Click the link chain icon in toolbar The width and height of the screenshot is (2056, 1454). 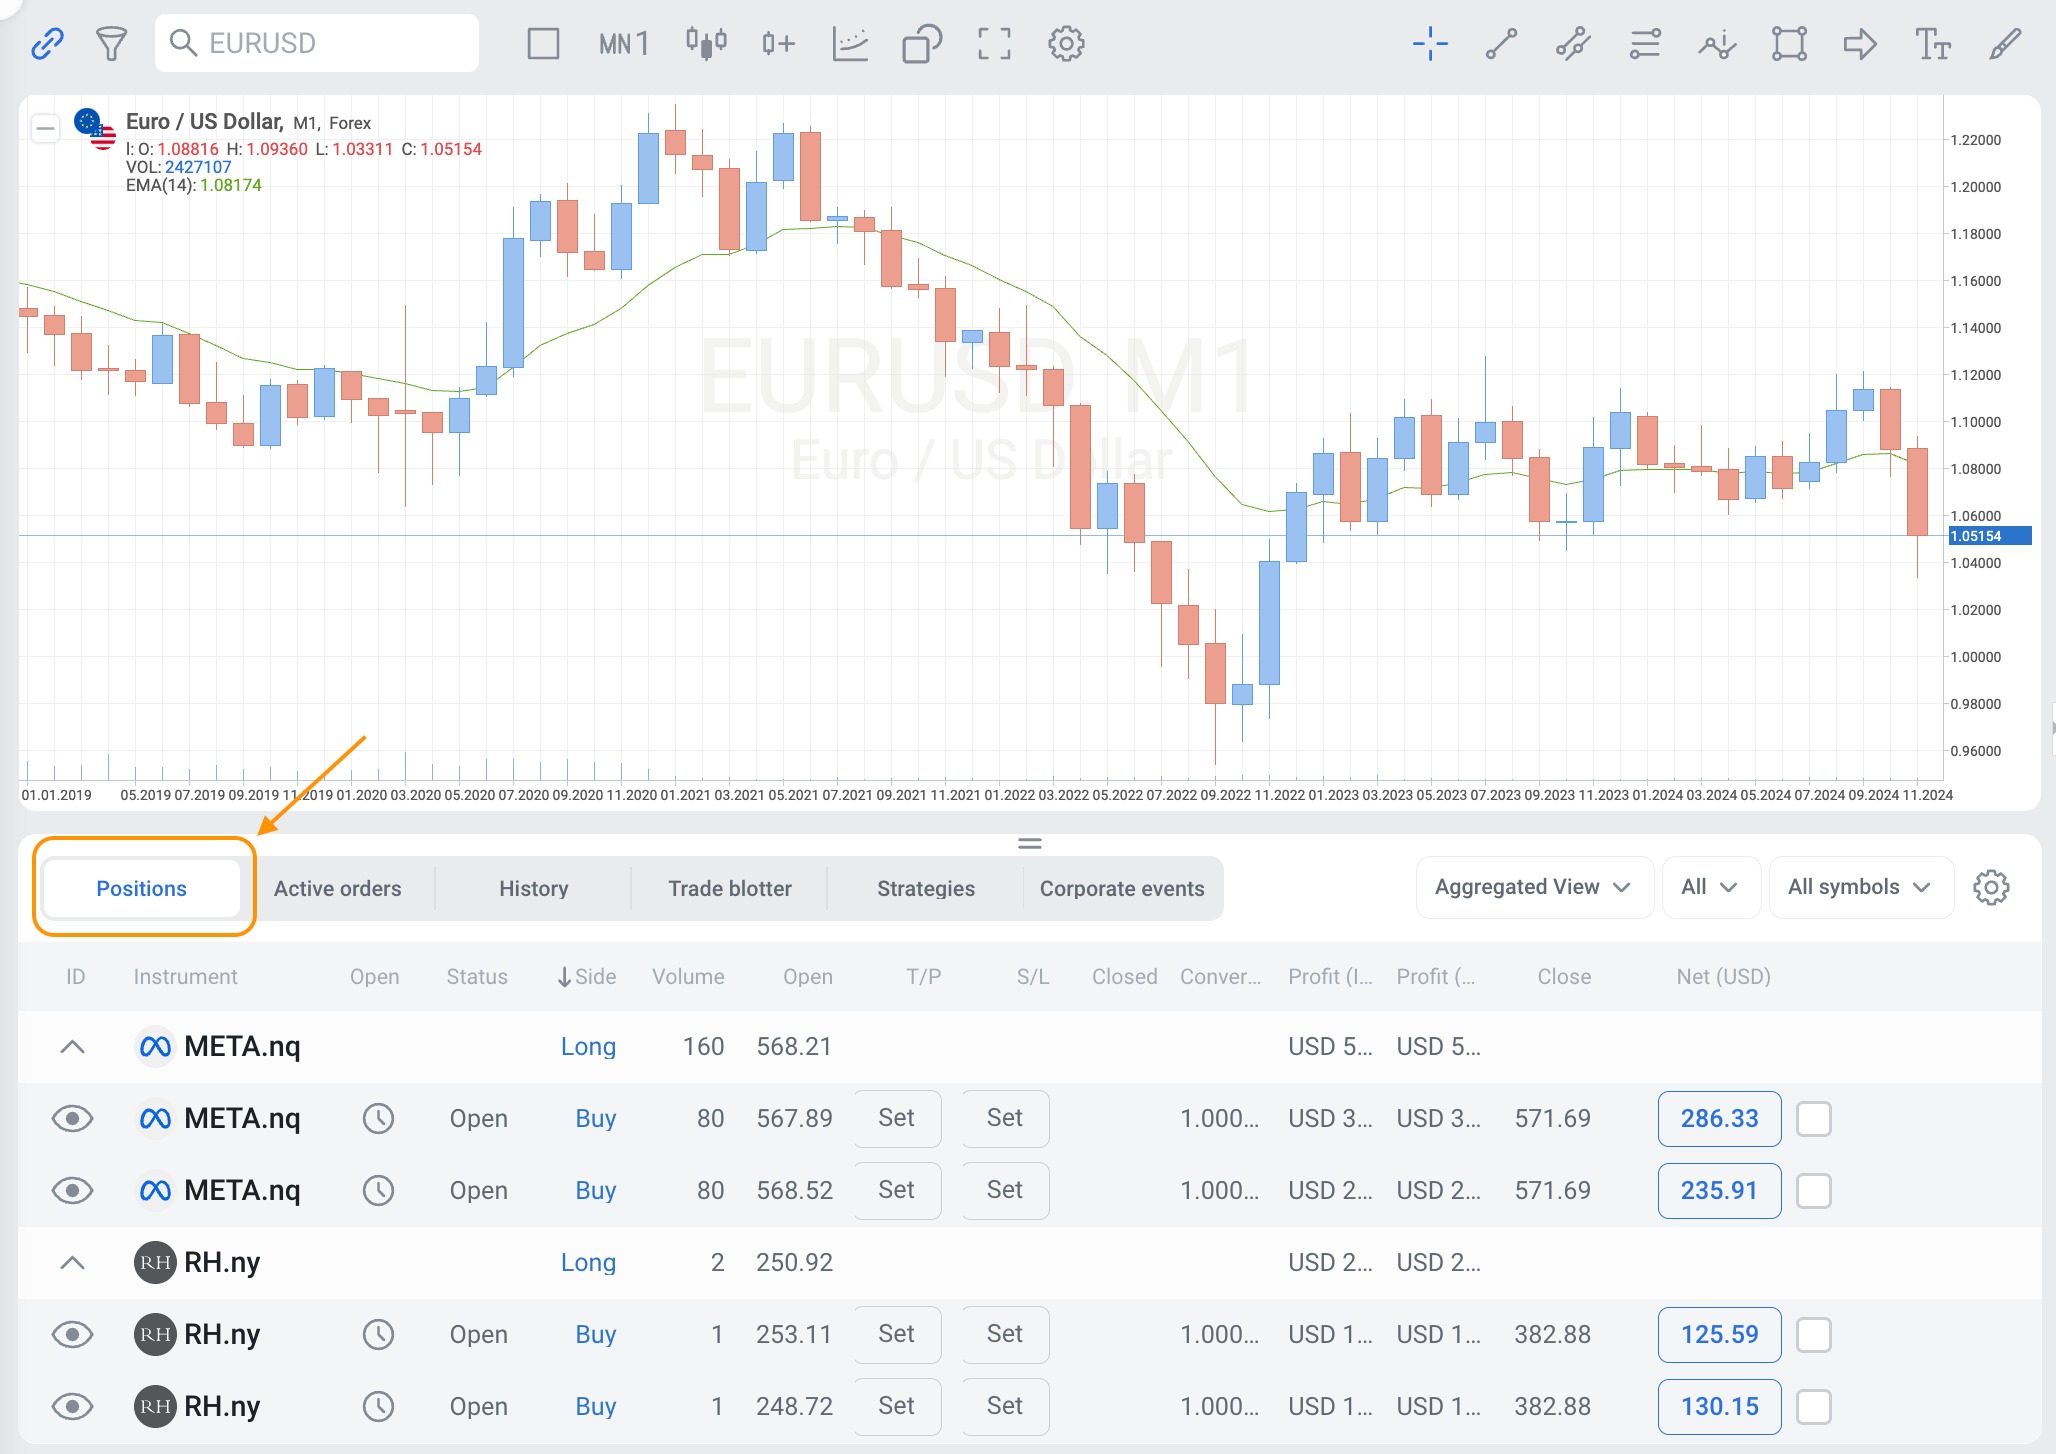pos(47,43)
